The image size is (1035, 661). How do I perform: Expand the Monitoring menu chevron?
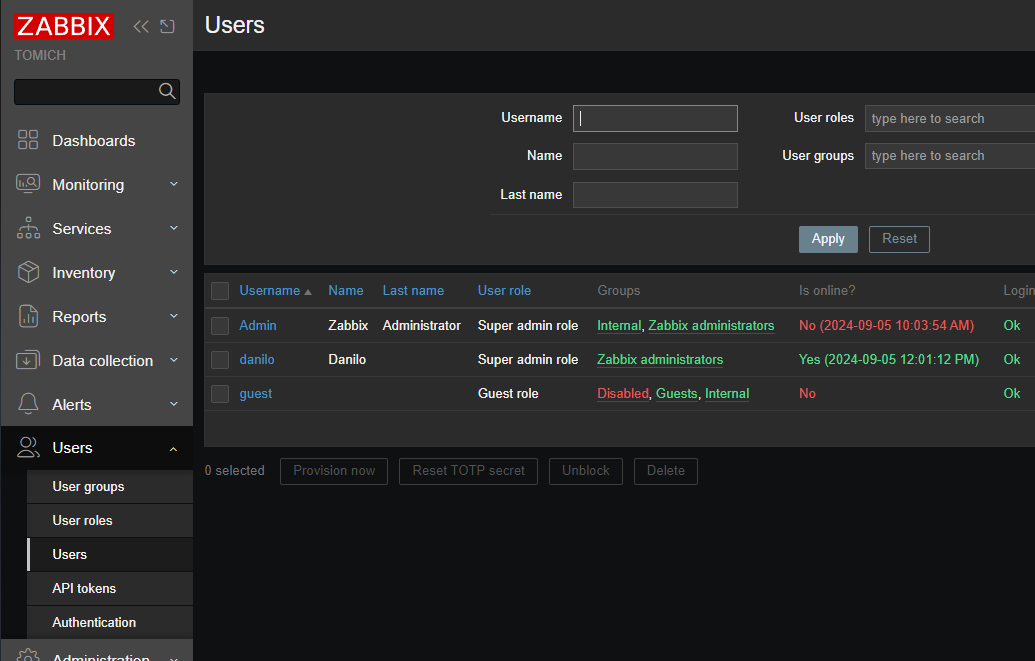[174, 184]
